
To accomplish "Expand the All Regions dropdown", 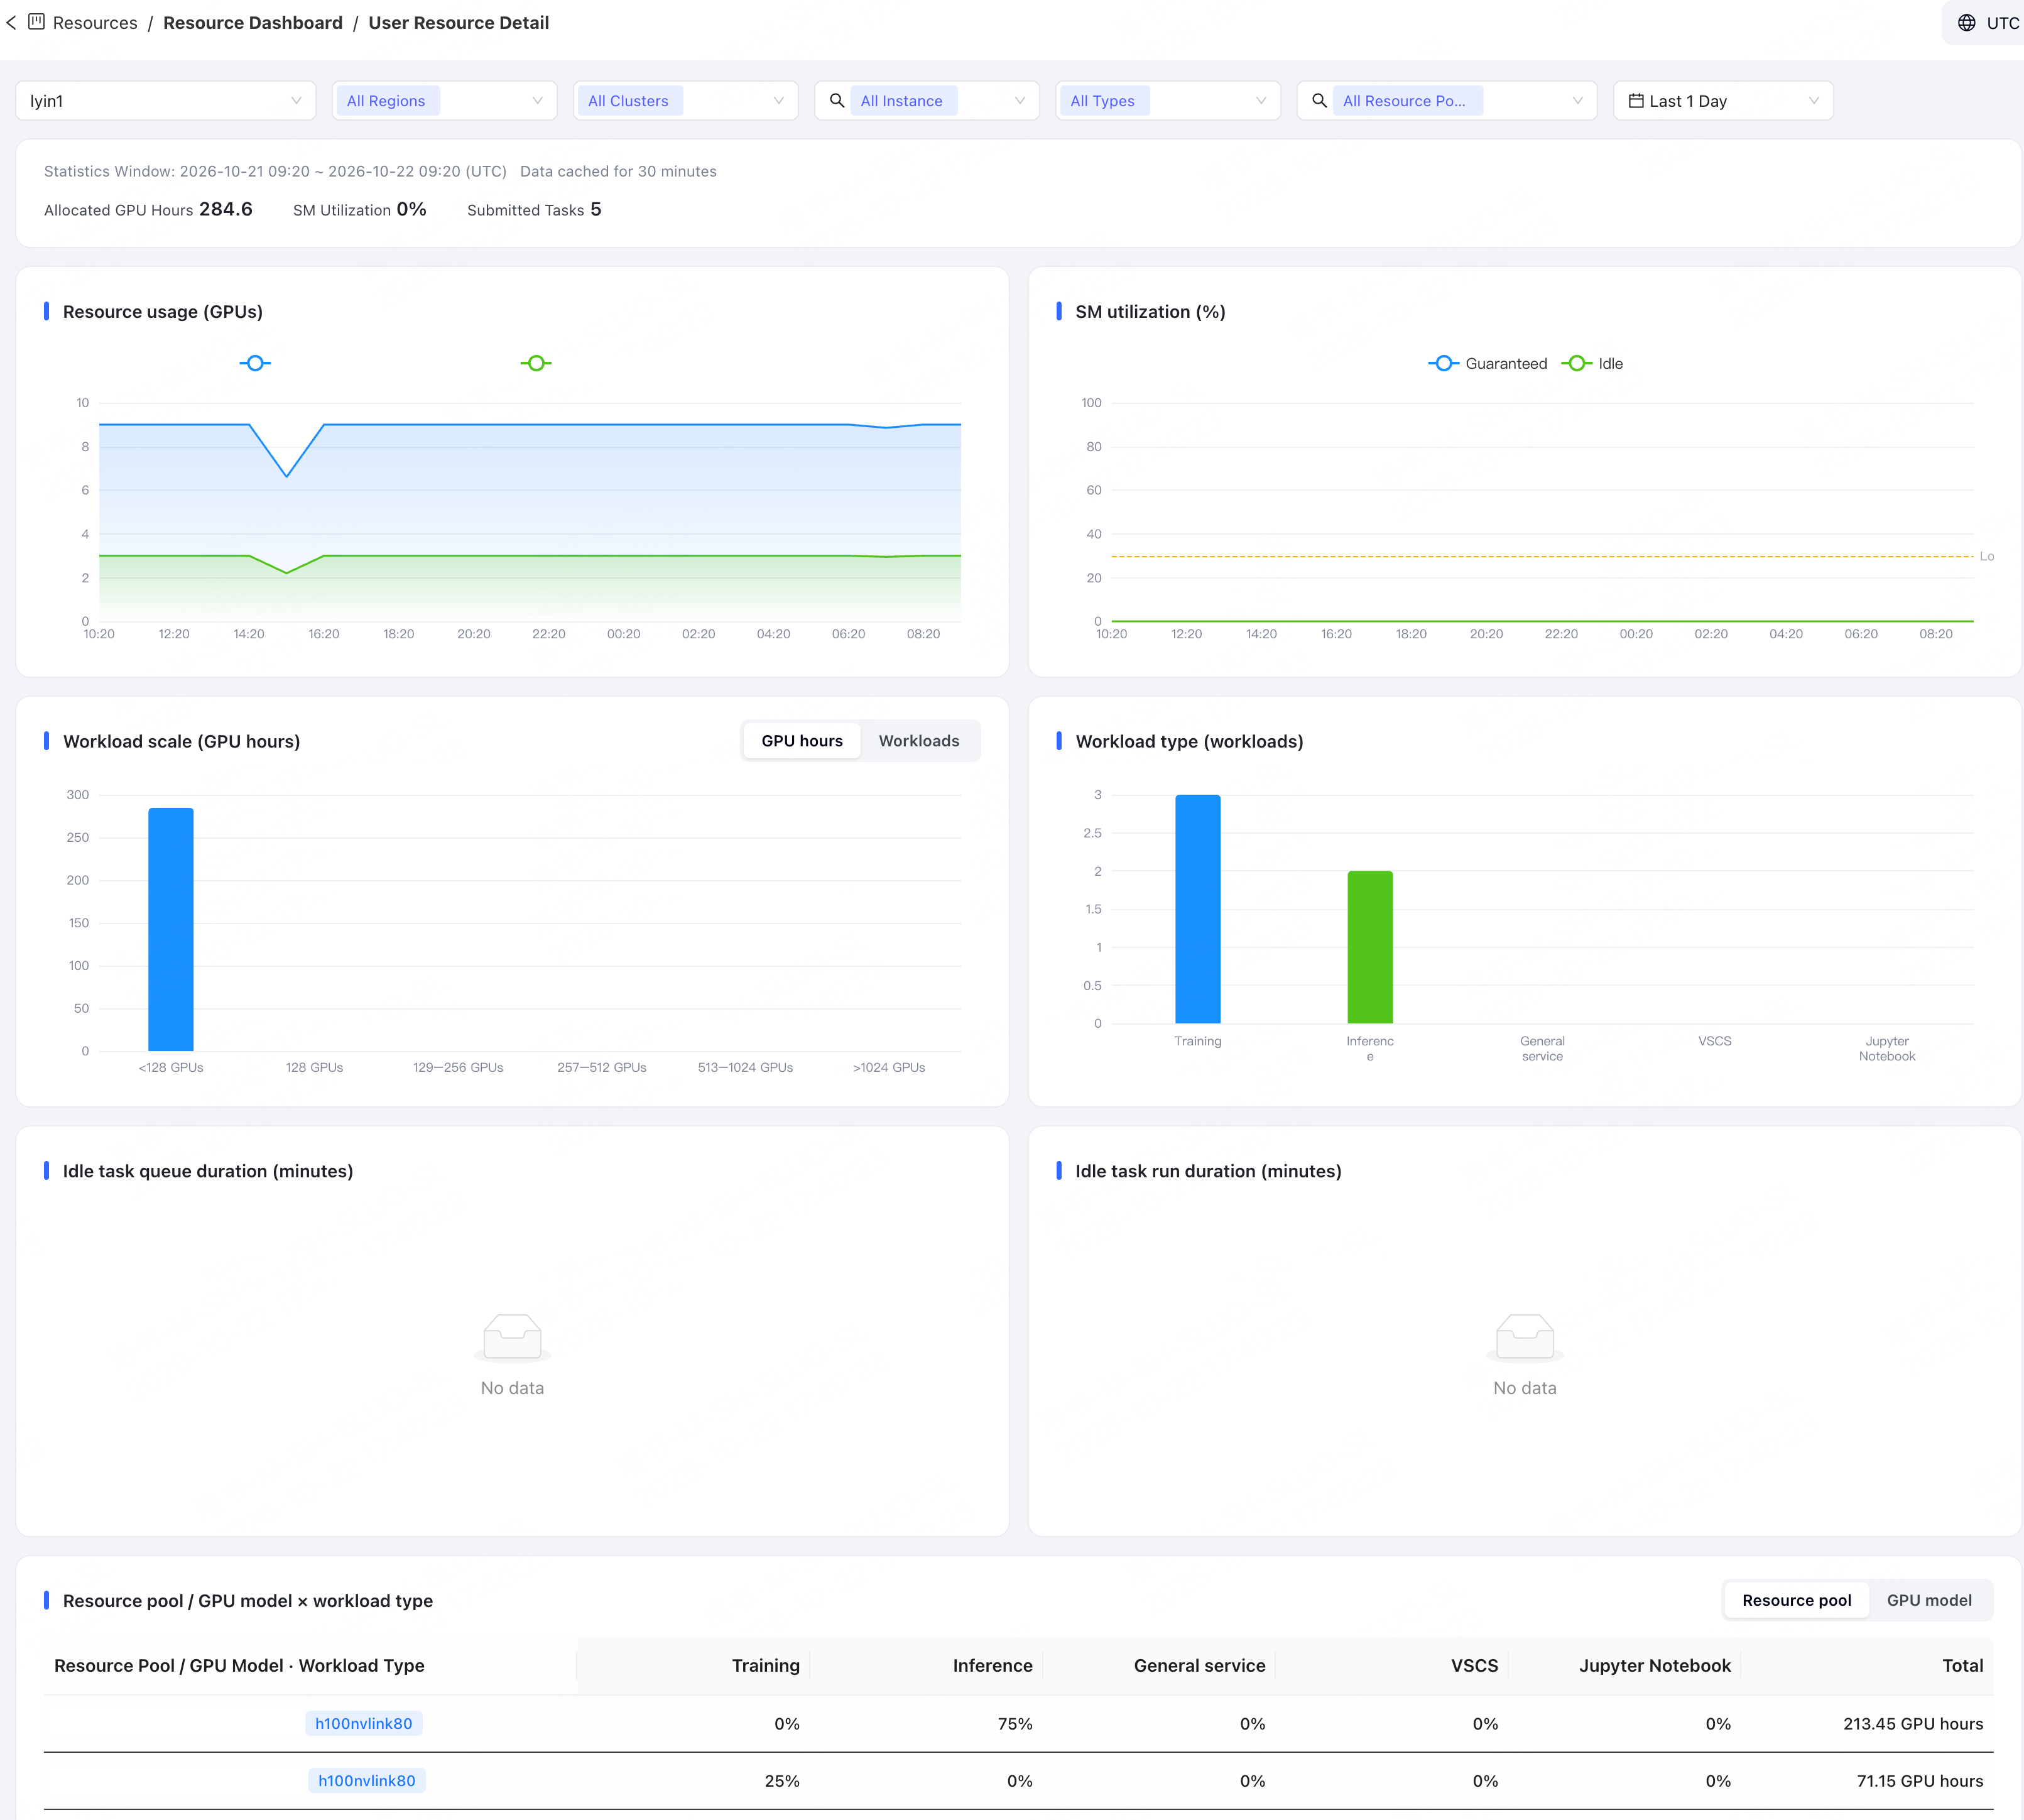I will click(x=444, y=101).
